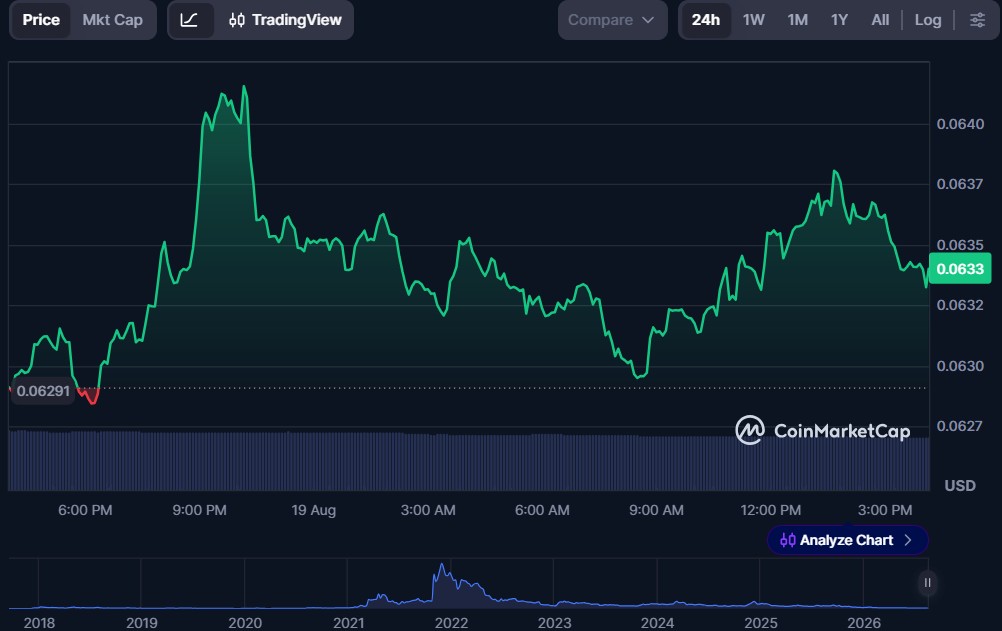Click the 6:00 AM time label
Viewport: 1002px width, 631px height.
click(542, 510)
